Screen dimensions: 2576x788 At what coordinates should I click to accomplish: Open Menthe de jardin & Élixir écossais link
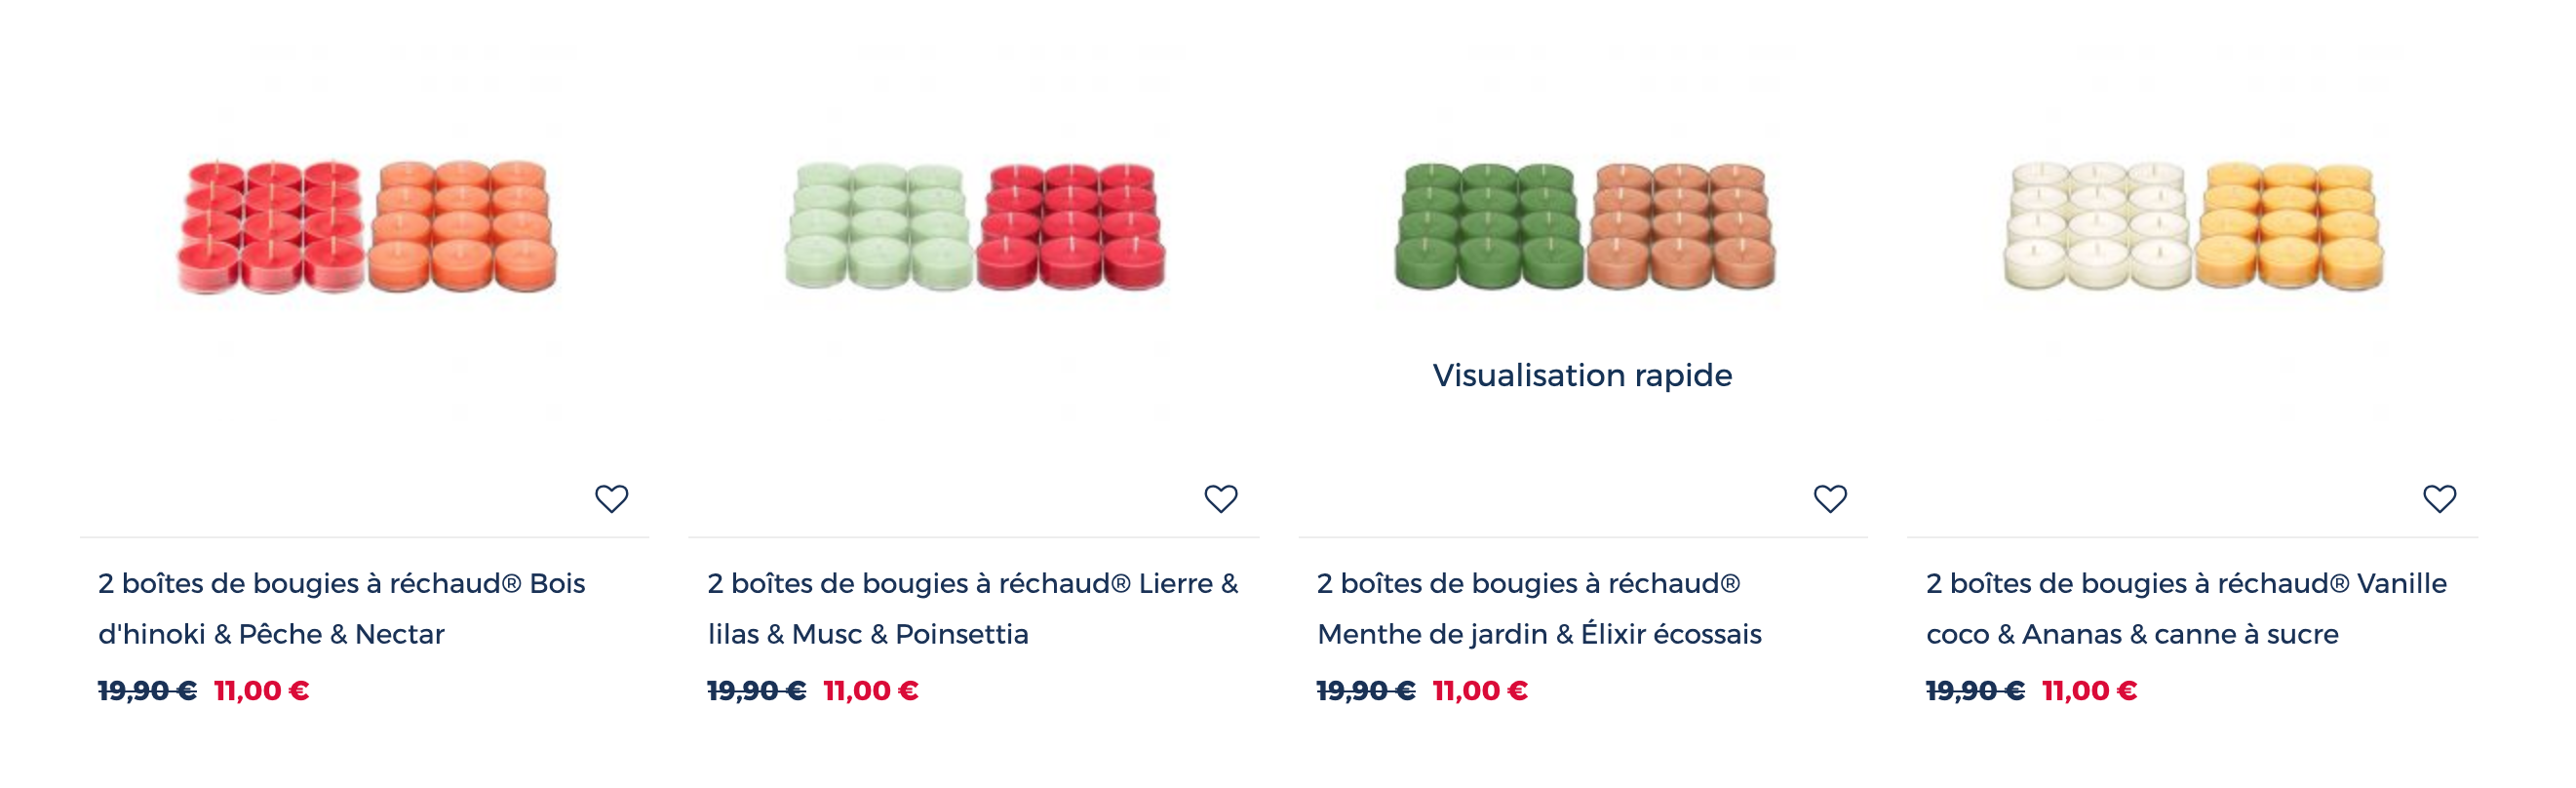coord(1539,608)
